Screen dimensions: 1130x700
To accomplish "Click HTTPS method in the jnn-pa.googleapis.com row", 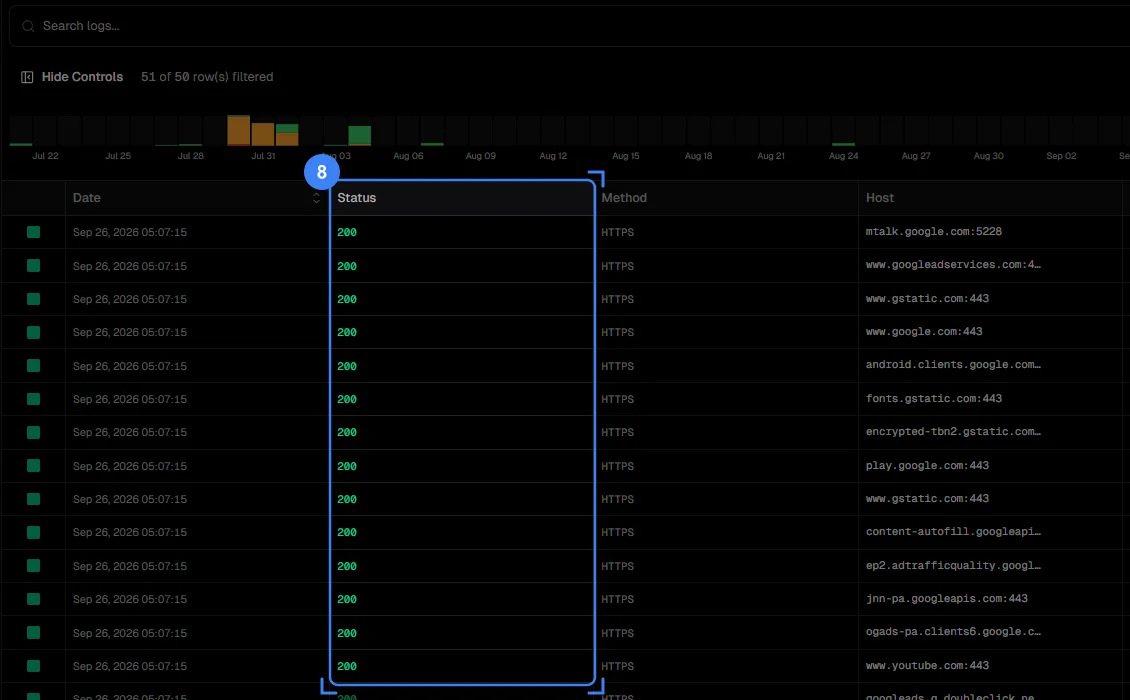I will (x=618, y=599).
